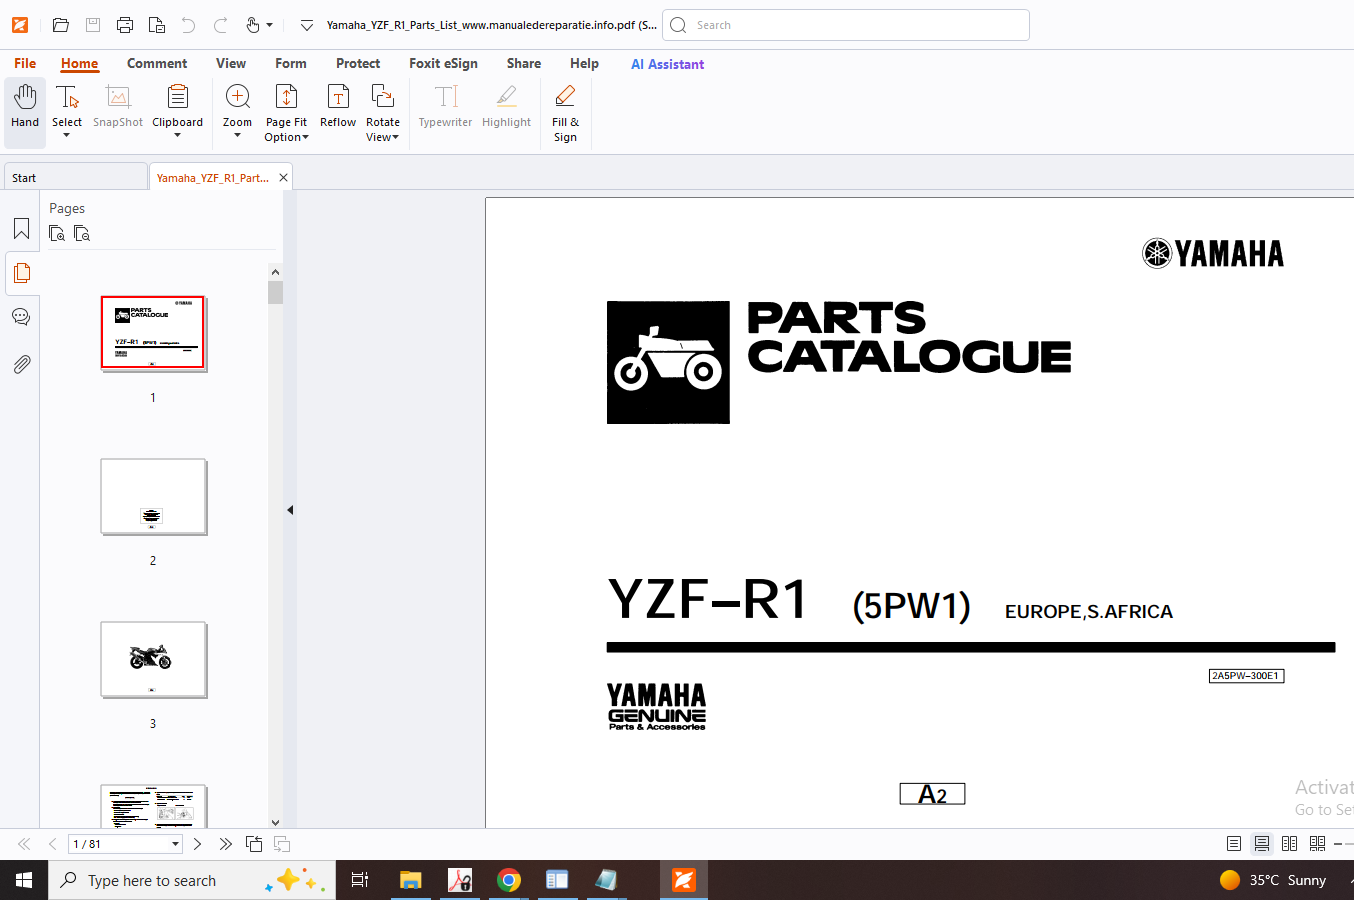Select page 3 motorcycle thumbnail

(x=153, y=659)
